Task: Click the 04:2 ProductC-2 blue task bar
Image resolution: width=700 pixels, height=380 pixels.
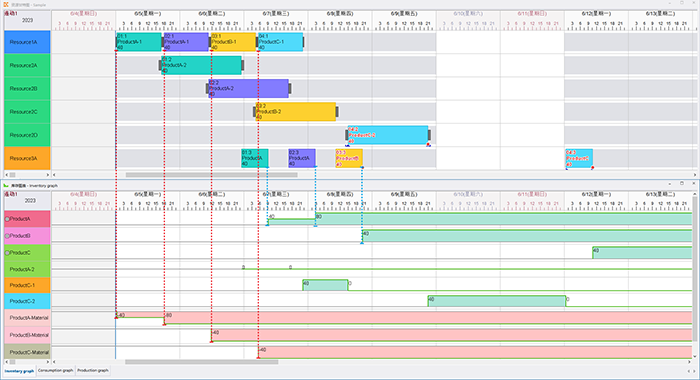Action: click(x=388, y=135)
